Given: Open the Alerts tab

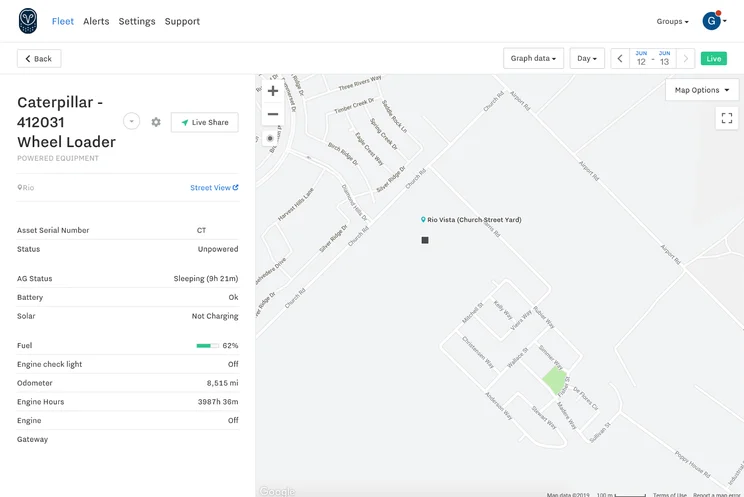Looking at the screenshot, I should pyautogui.click(x=96, y=21).
